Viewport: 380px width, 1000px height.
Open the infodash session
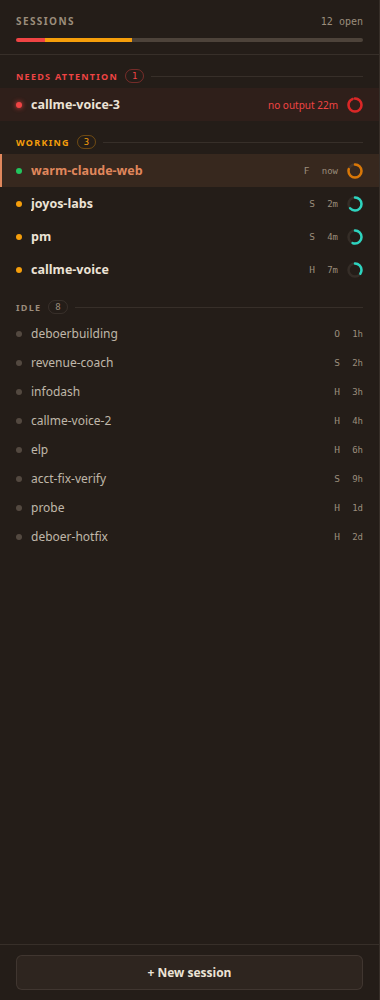pyautogui.click(x=190, y=392)
